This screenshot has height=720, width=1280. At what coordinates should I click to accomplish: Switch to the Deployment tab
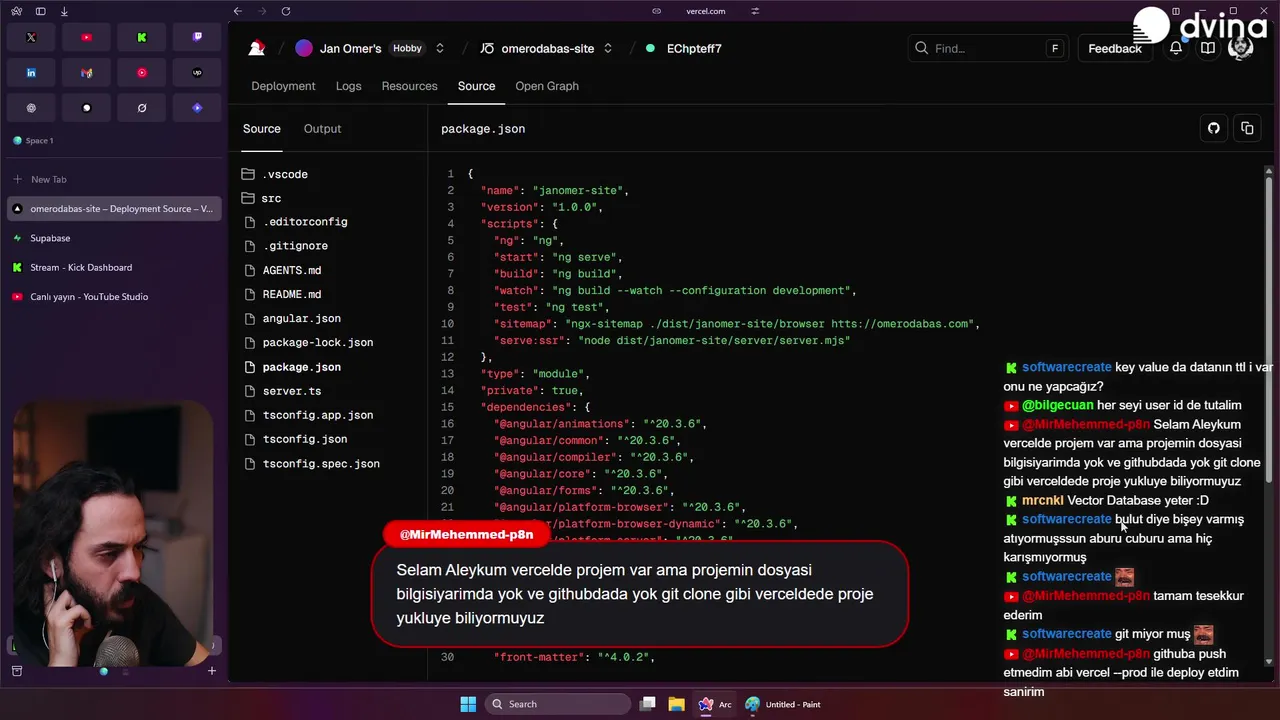pyautogui.click(x=283, y=86)
